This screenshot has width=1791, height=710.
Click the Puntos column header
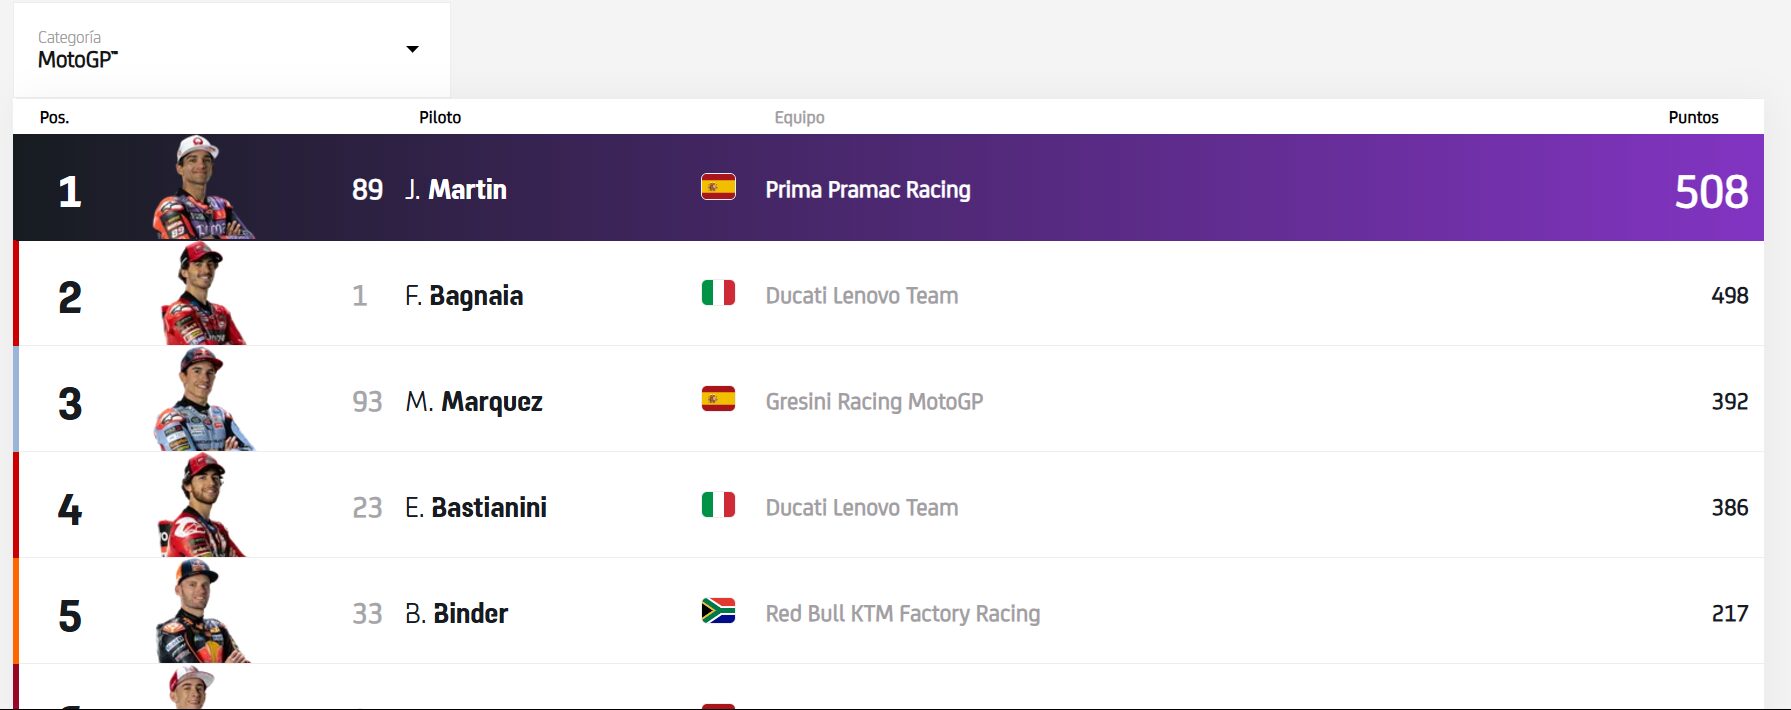[1693, 117]
